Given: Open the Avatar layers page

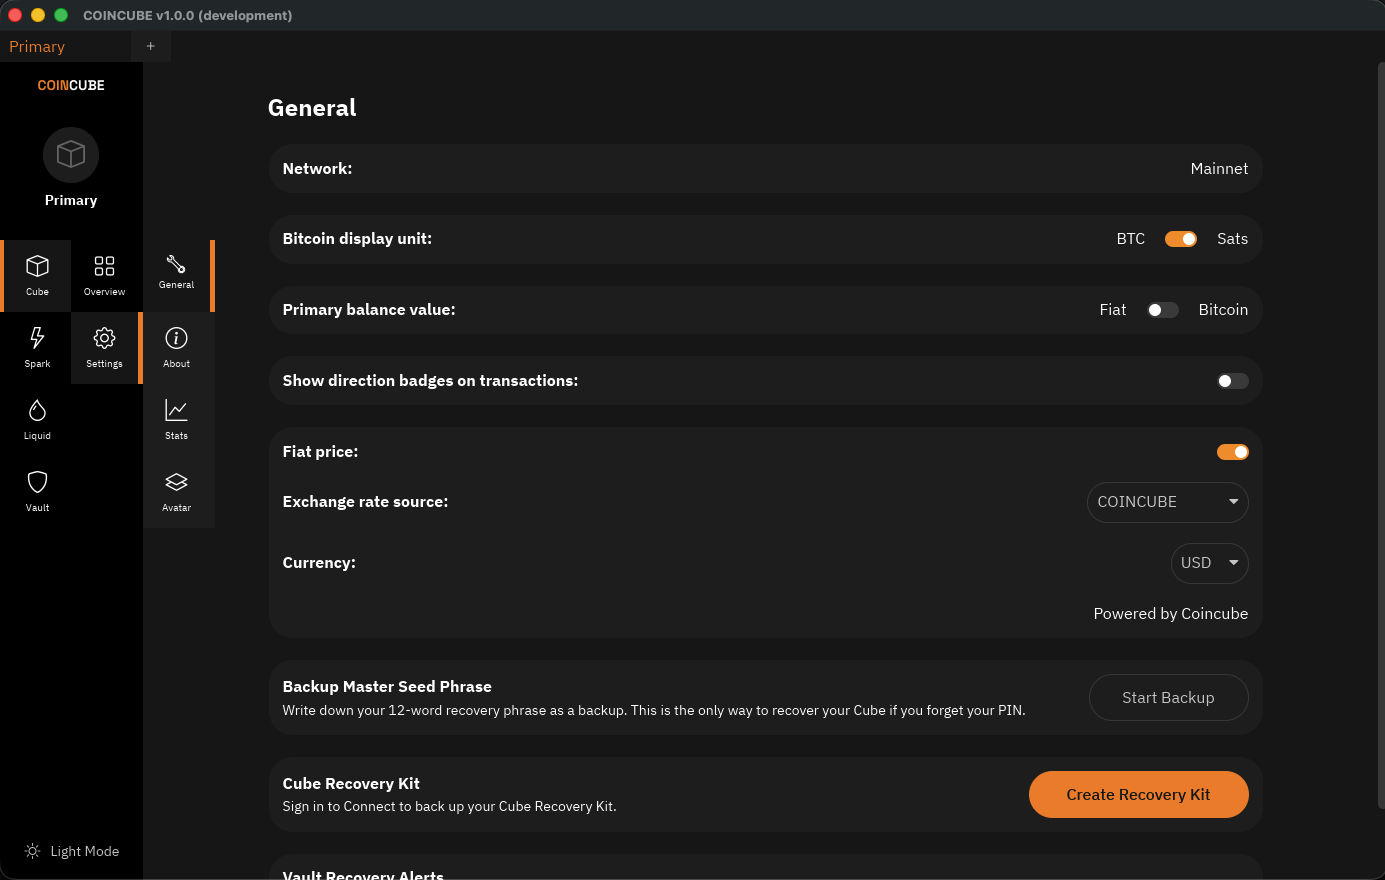Looking at the screenshot, I should 176,492.
